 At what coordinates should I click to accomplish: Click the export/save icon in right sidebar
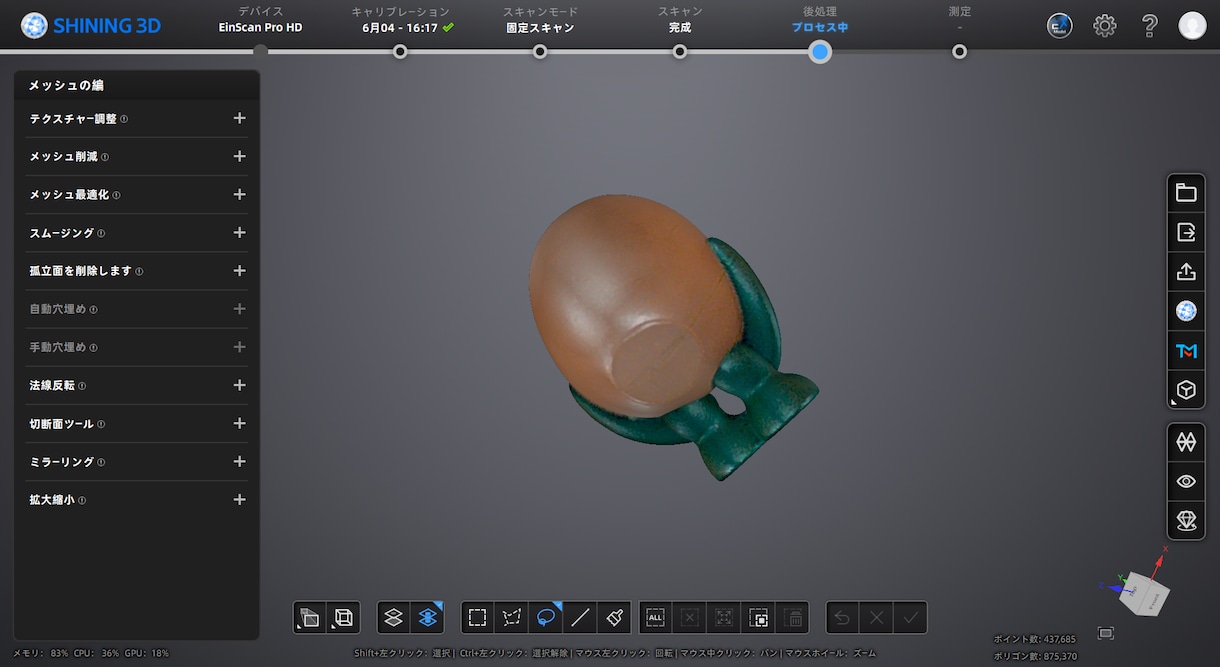click(1186, 232)
